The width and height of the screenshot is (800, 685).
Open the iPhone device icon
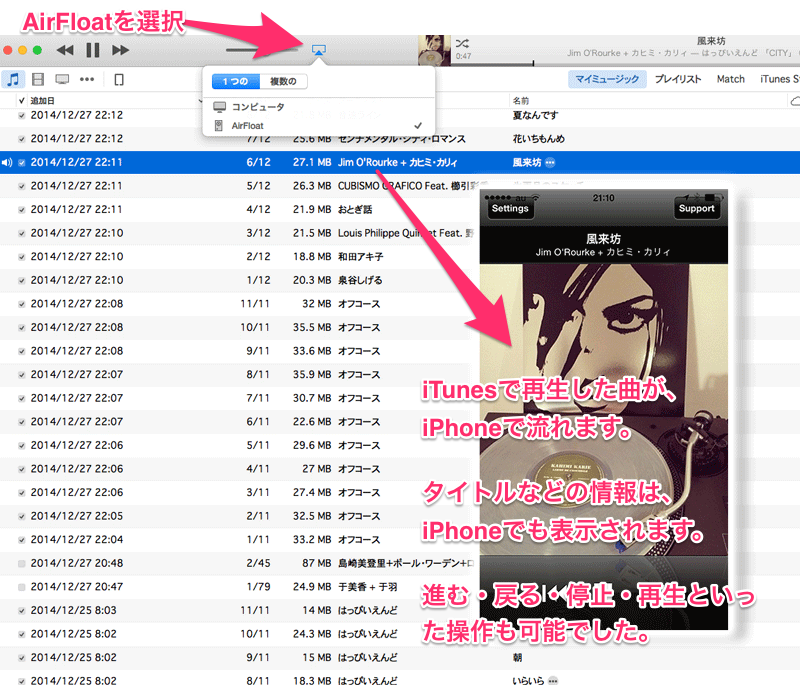pos(119,80)
